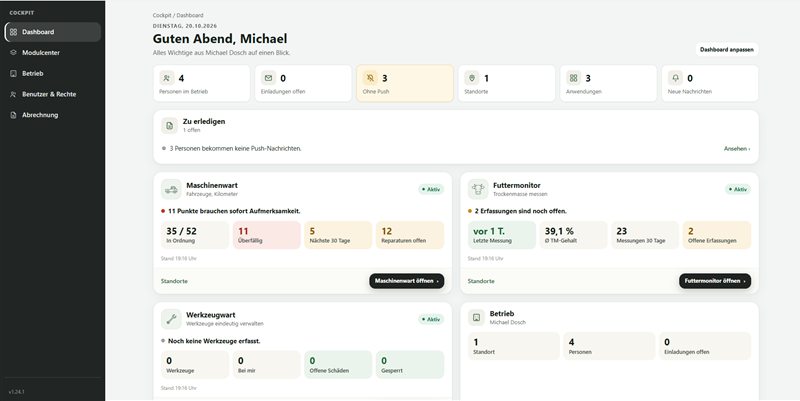Select the Gesperrt tile
This screenshot has width=800, height=401.
(x=410, y=365)
